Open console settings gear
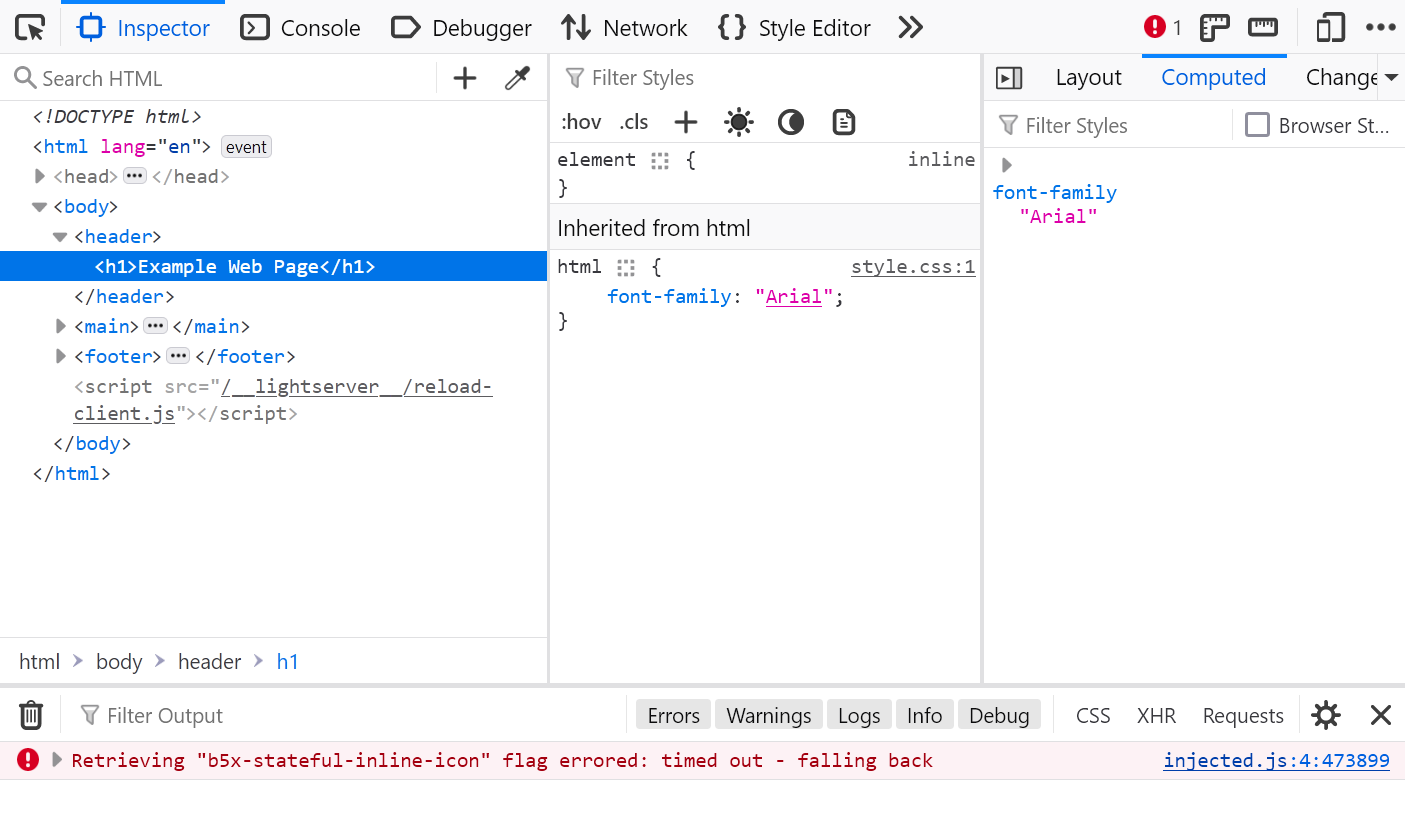 [1326, 715]
